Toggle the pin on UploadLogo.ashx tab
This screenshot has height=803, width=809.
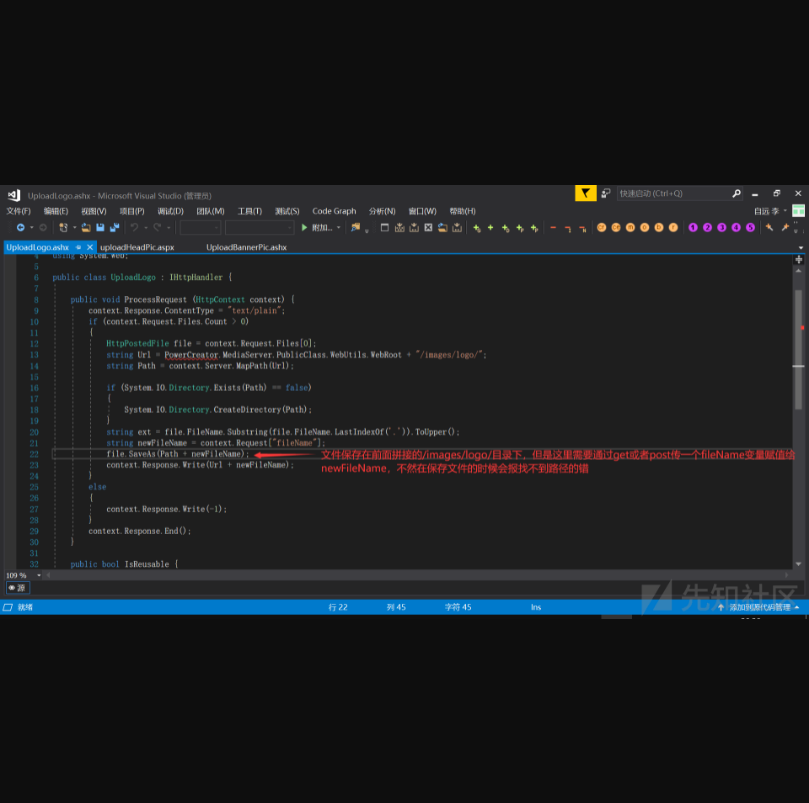(x=78, y=247)
